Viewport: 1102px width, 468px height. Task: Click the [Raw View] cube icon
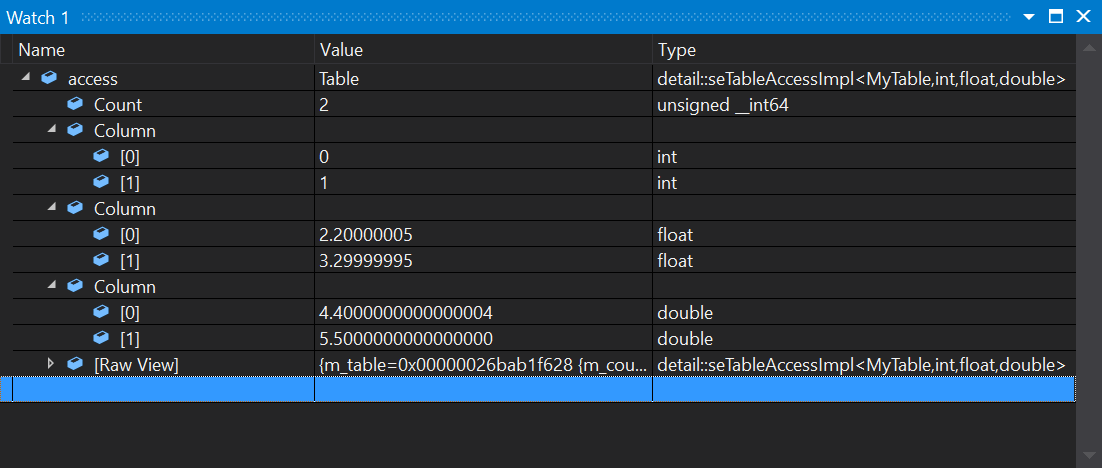(74, 364)
